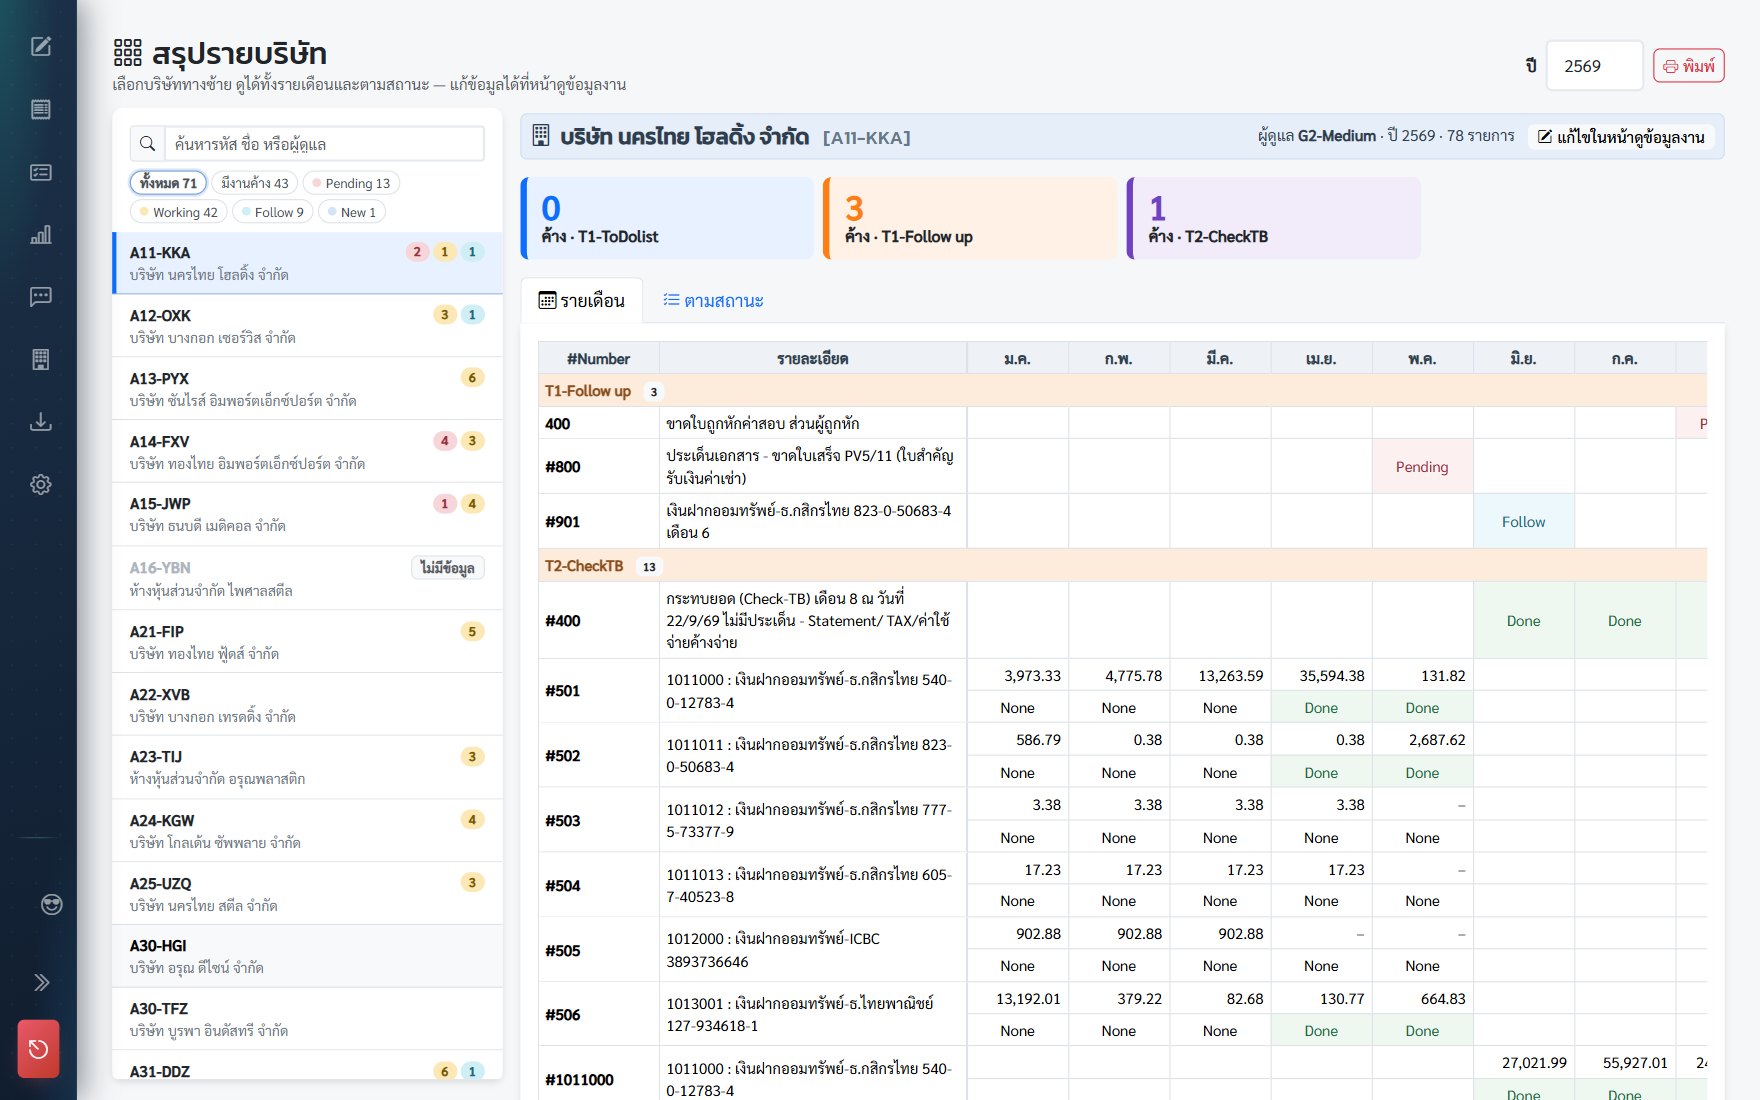Open the bar chart icon in sidebar
Viewport: 1760px width, 1100px height.
click(x=41, y=235)
